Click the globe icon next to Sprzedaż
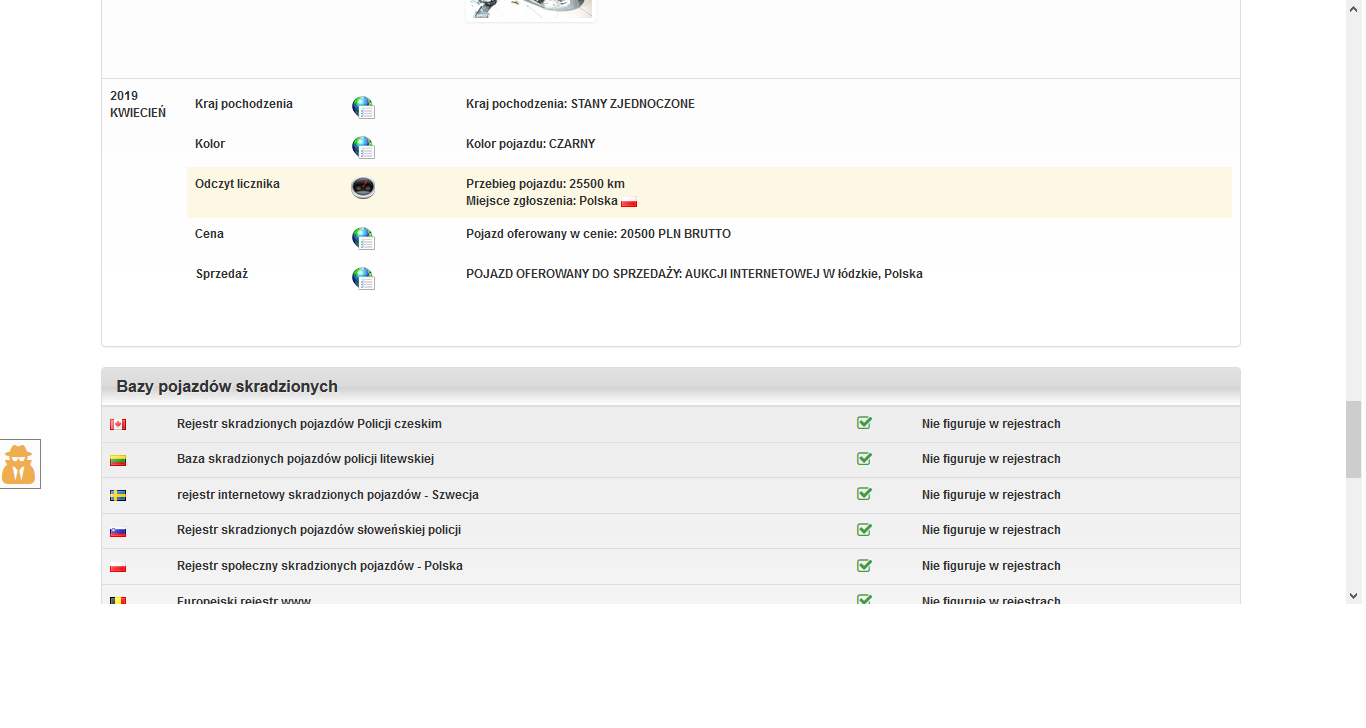The height and width of the screenshot is (728, 1366). click(x=363, y=278)
